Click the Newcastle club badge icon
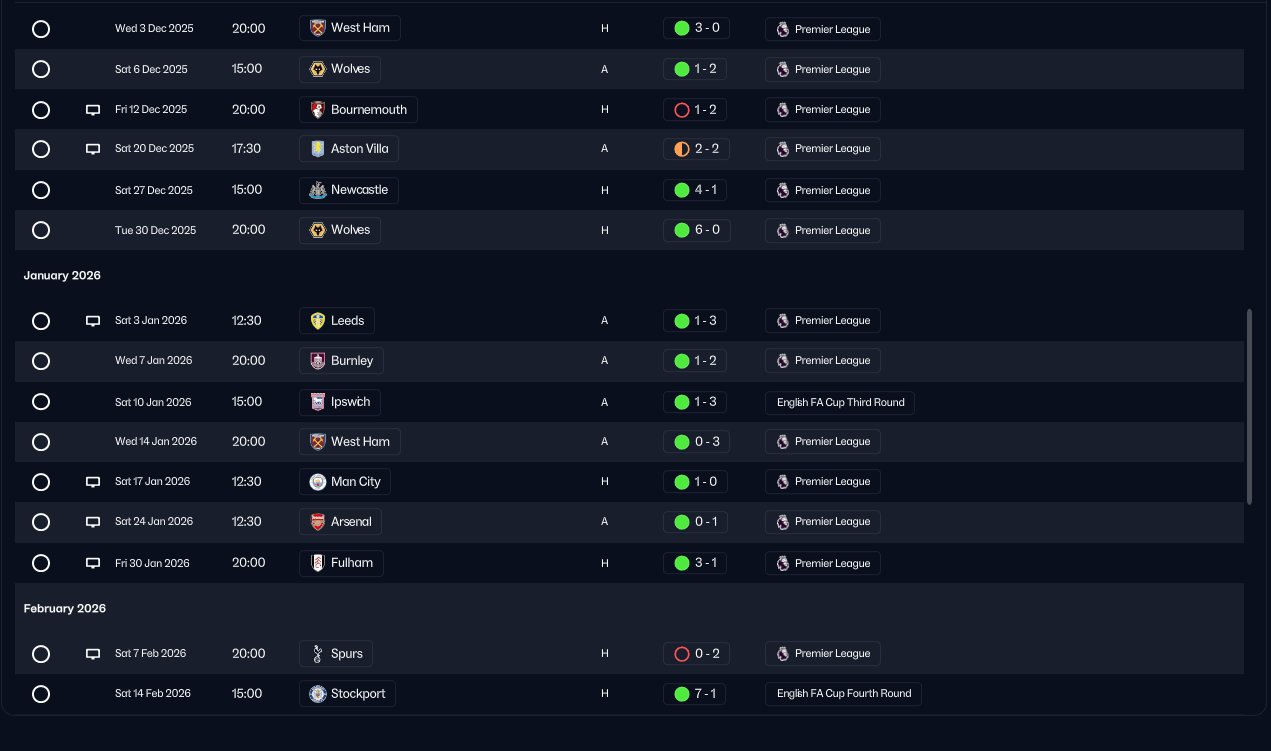The width and height of the screenshot is (1271, 751). (x=318, y=190)
